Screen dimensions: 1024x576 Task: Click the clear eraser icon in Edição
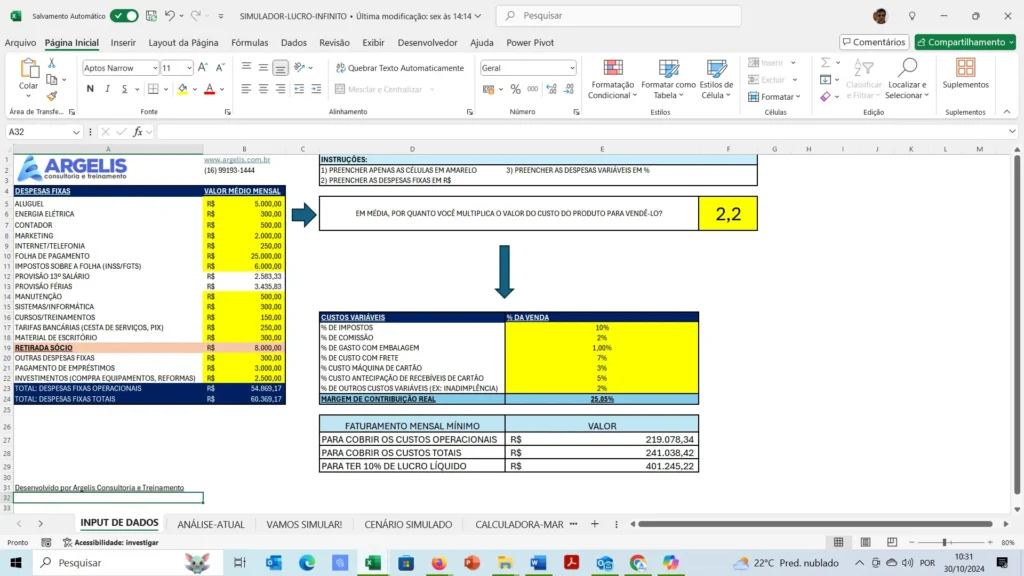(825, 97)
